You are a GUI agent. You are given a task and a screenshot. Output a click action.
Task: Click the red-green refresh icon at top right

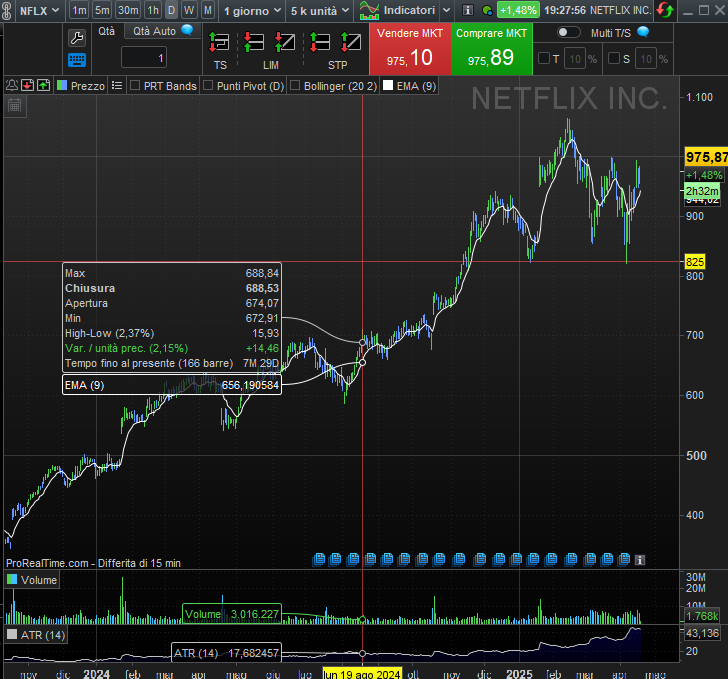click(x=665, y=10)
